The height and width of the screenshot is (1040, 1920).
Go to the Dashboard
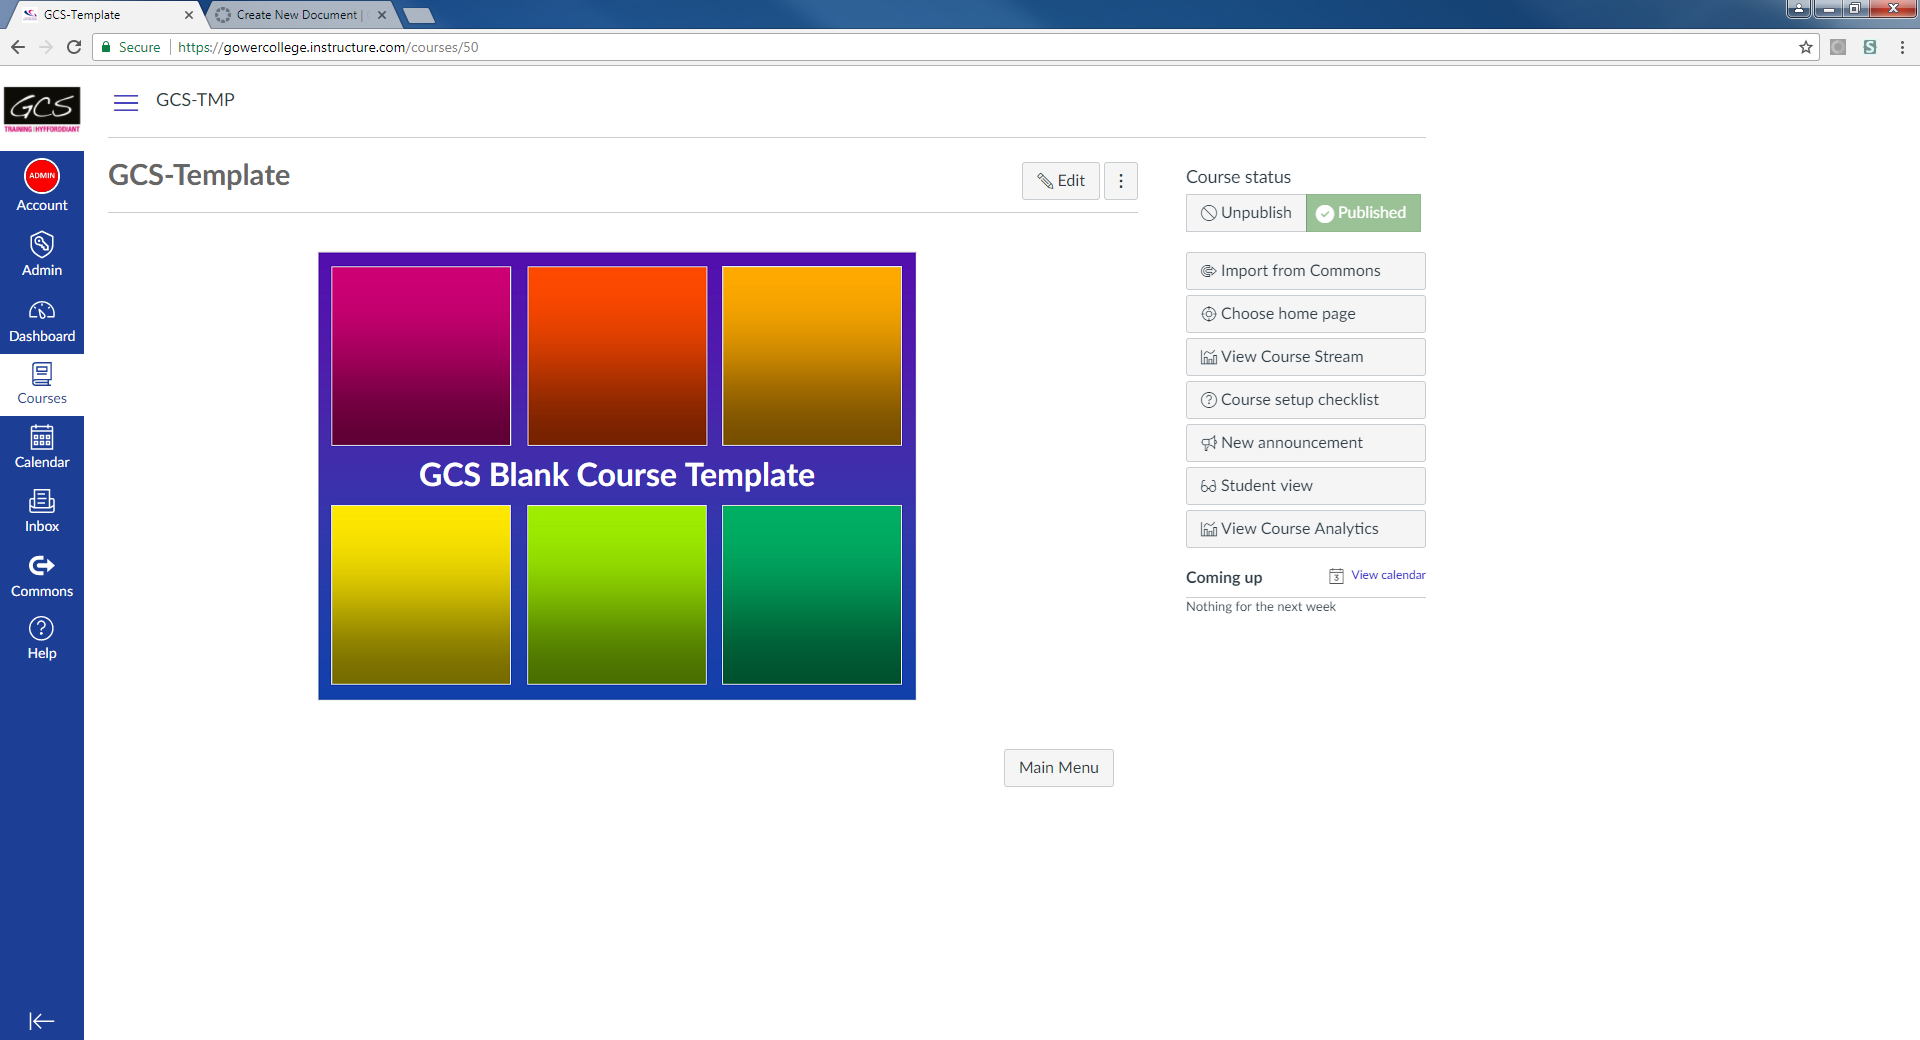click(x=42, y=321)
